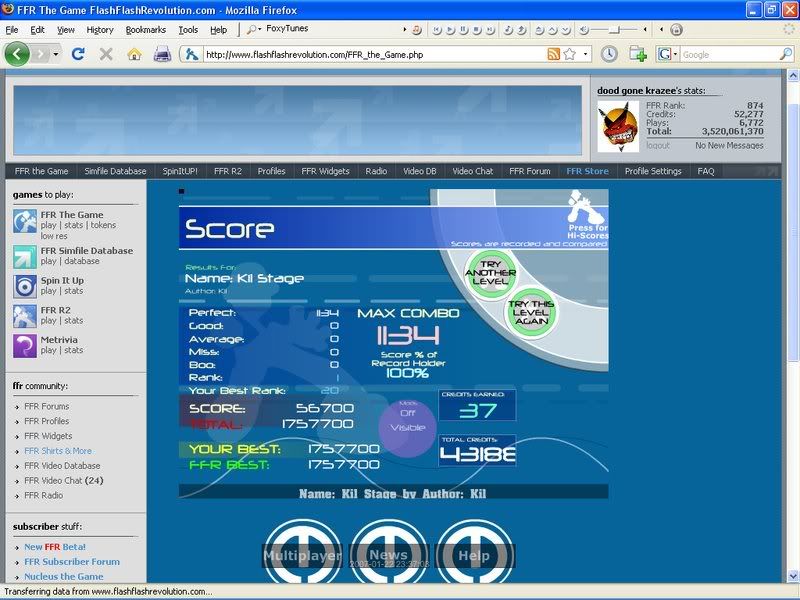This screenshot has width=800, height=600.
Task: Open the FFR Forums community link
Action: pos(47,407)
